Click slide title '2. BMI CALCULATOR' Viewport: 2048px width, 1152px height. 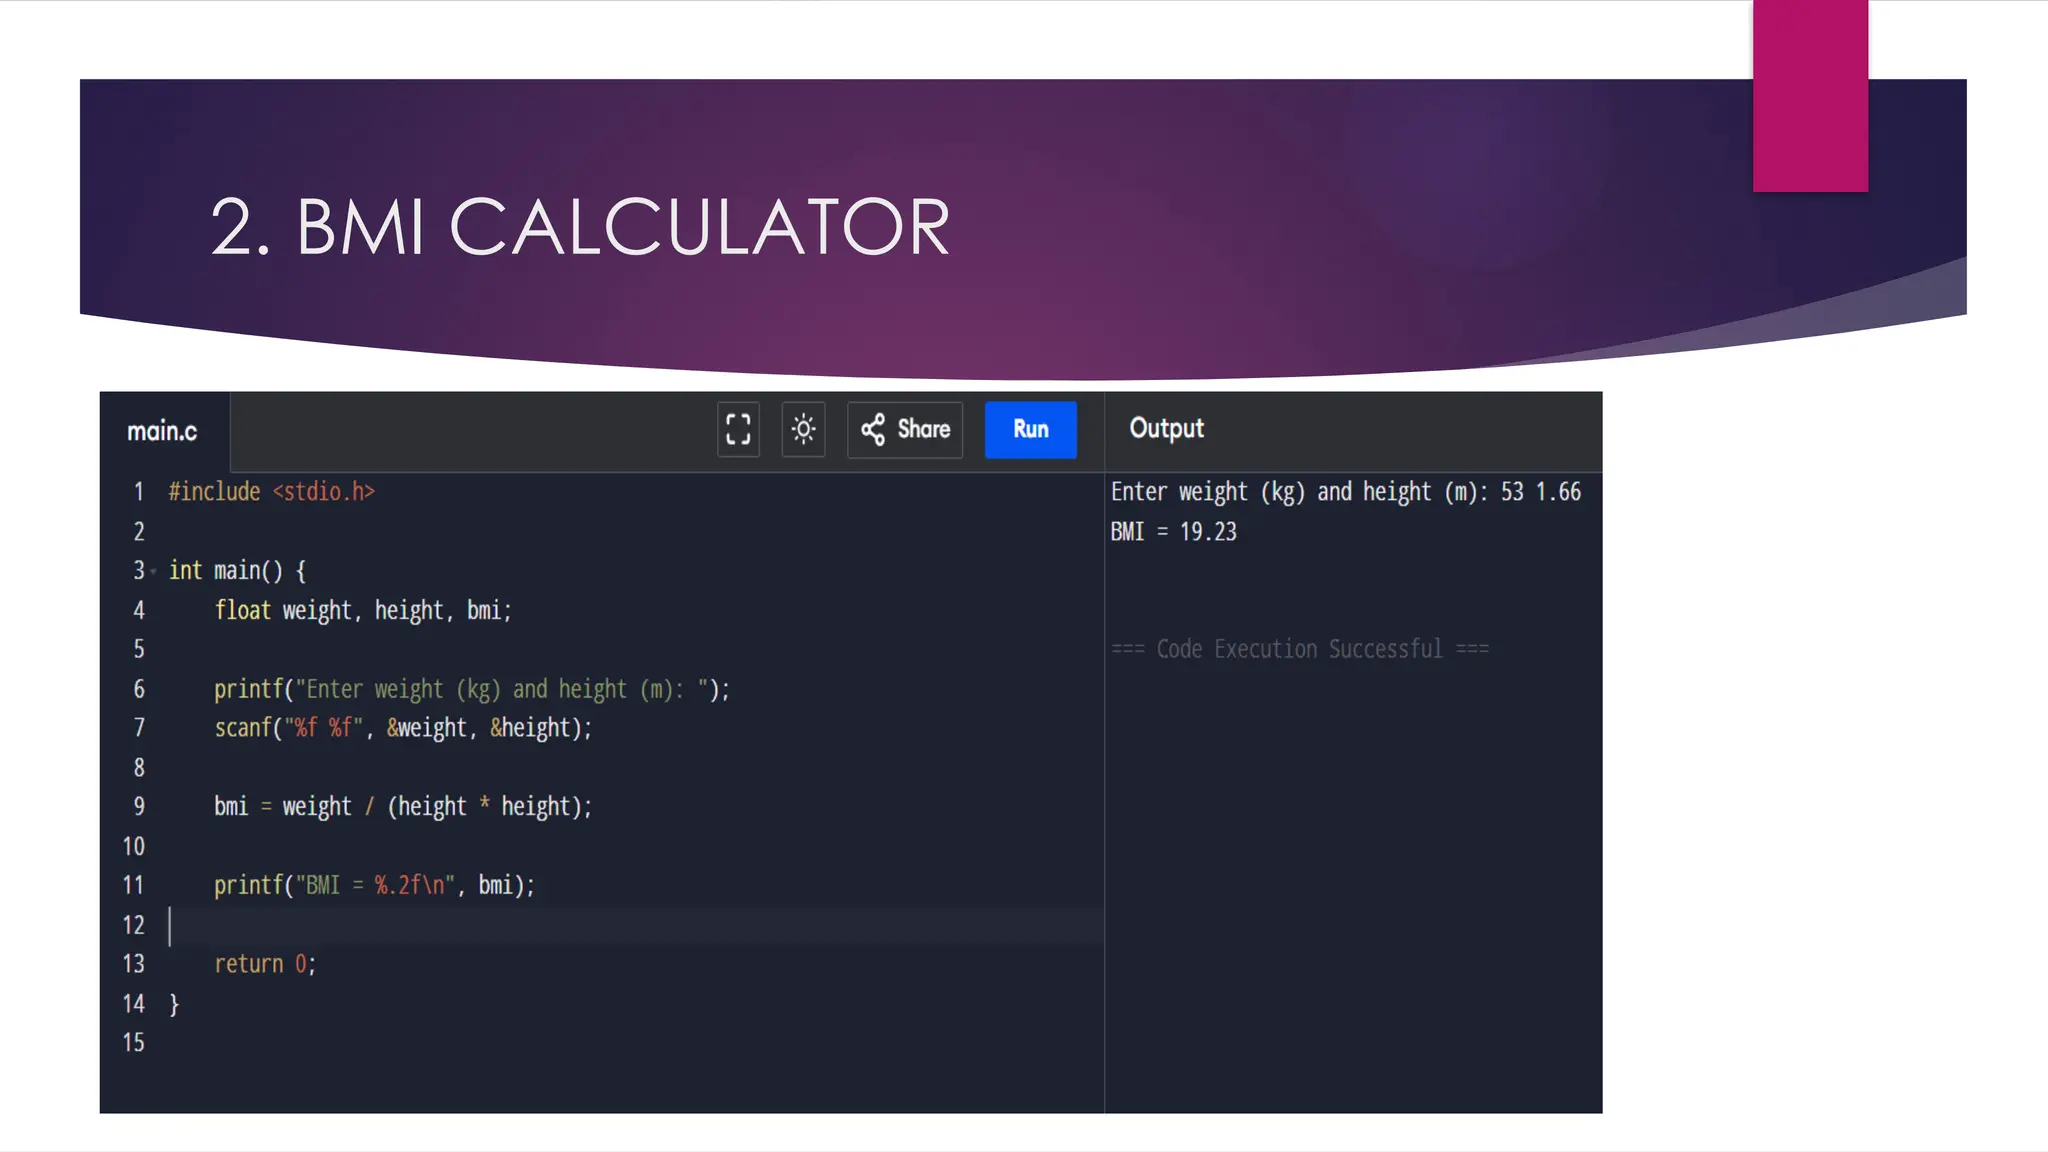(580, 227)
